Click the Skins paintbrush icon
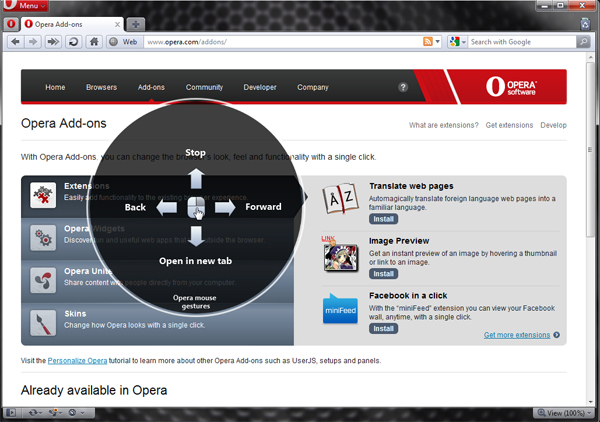The width and height of the screenshot is (600, 422). [43, 323]
